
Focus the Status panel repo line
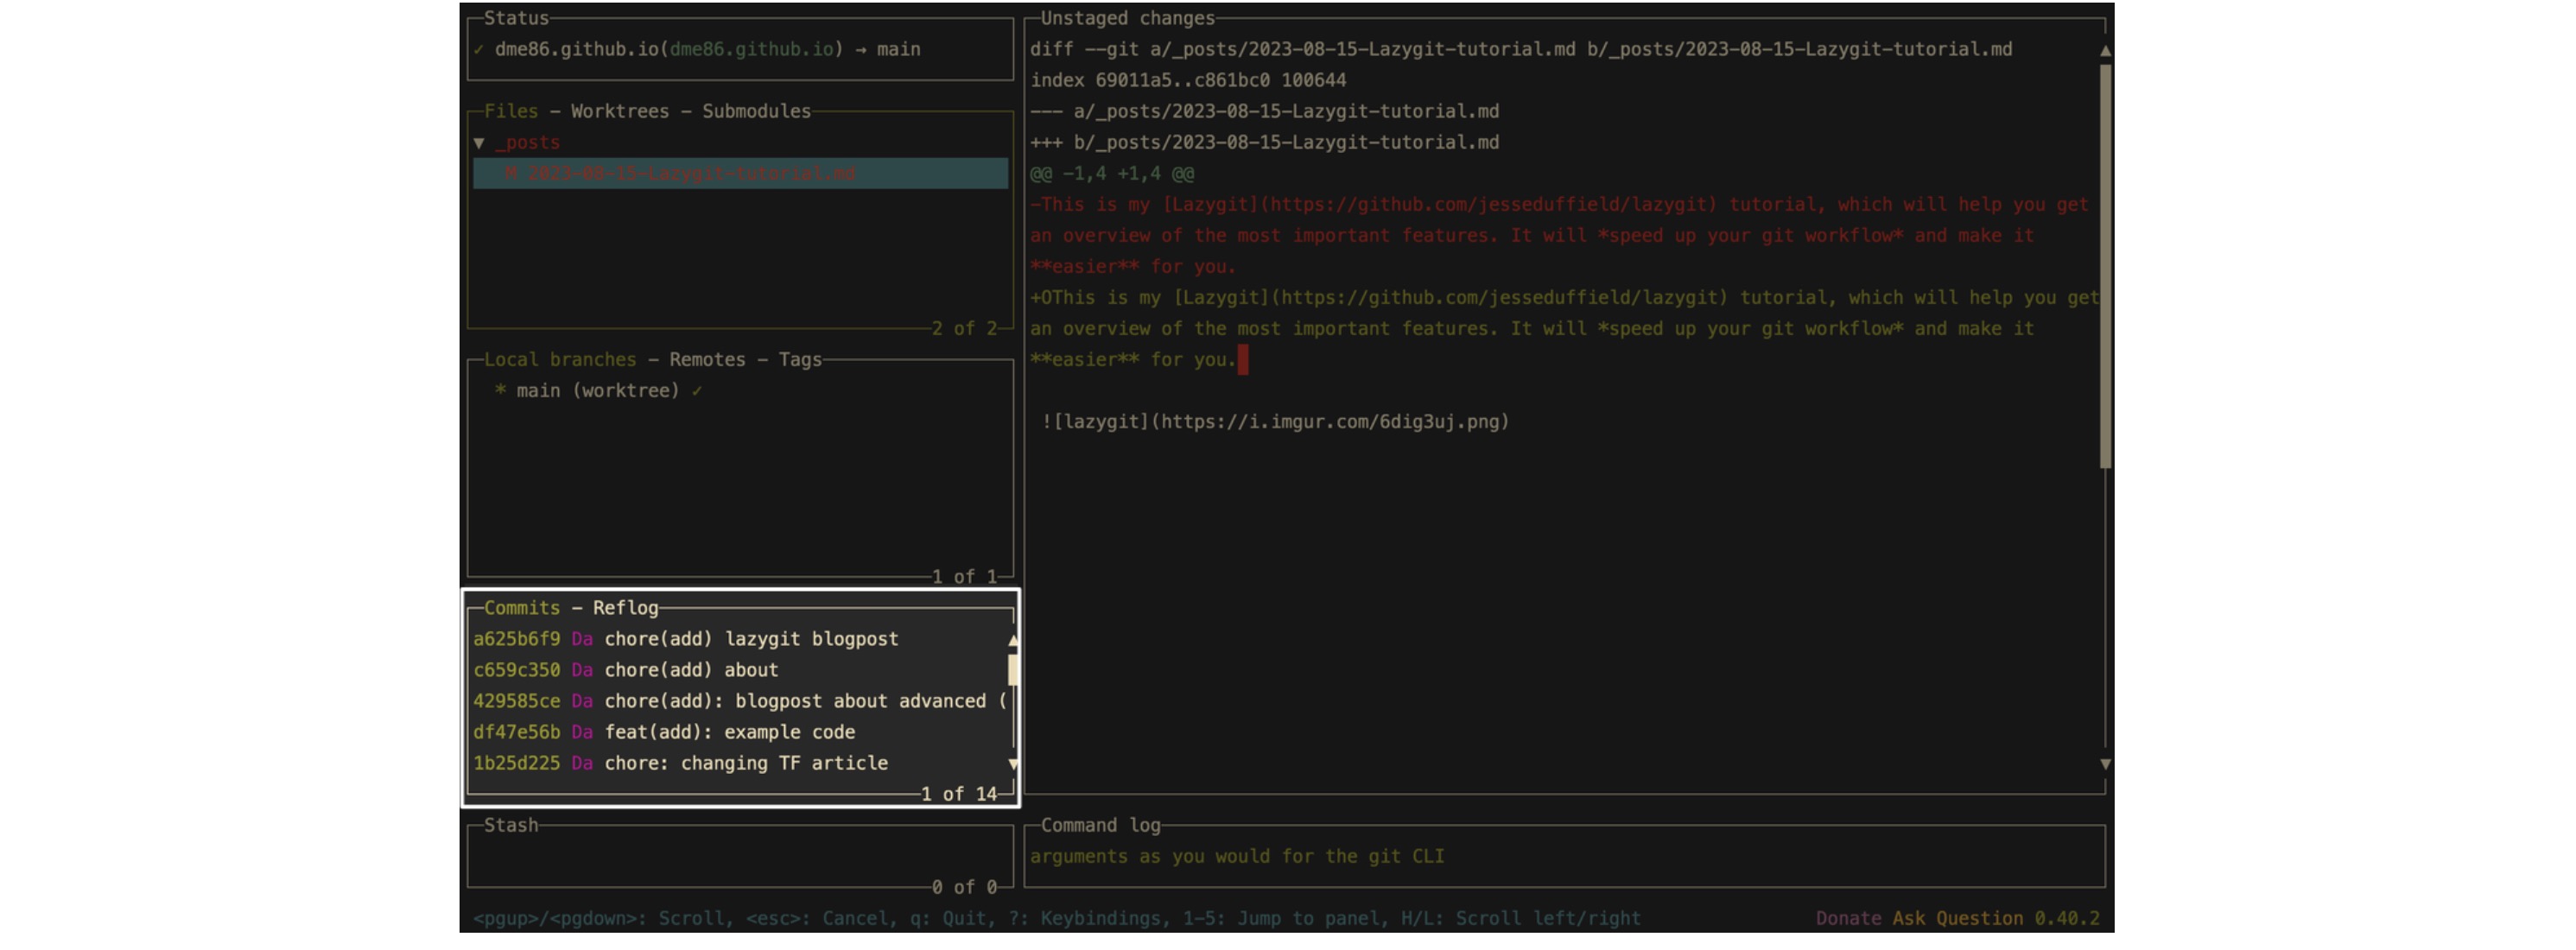(707, 49)
